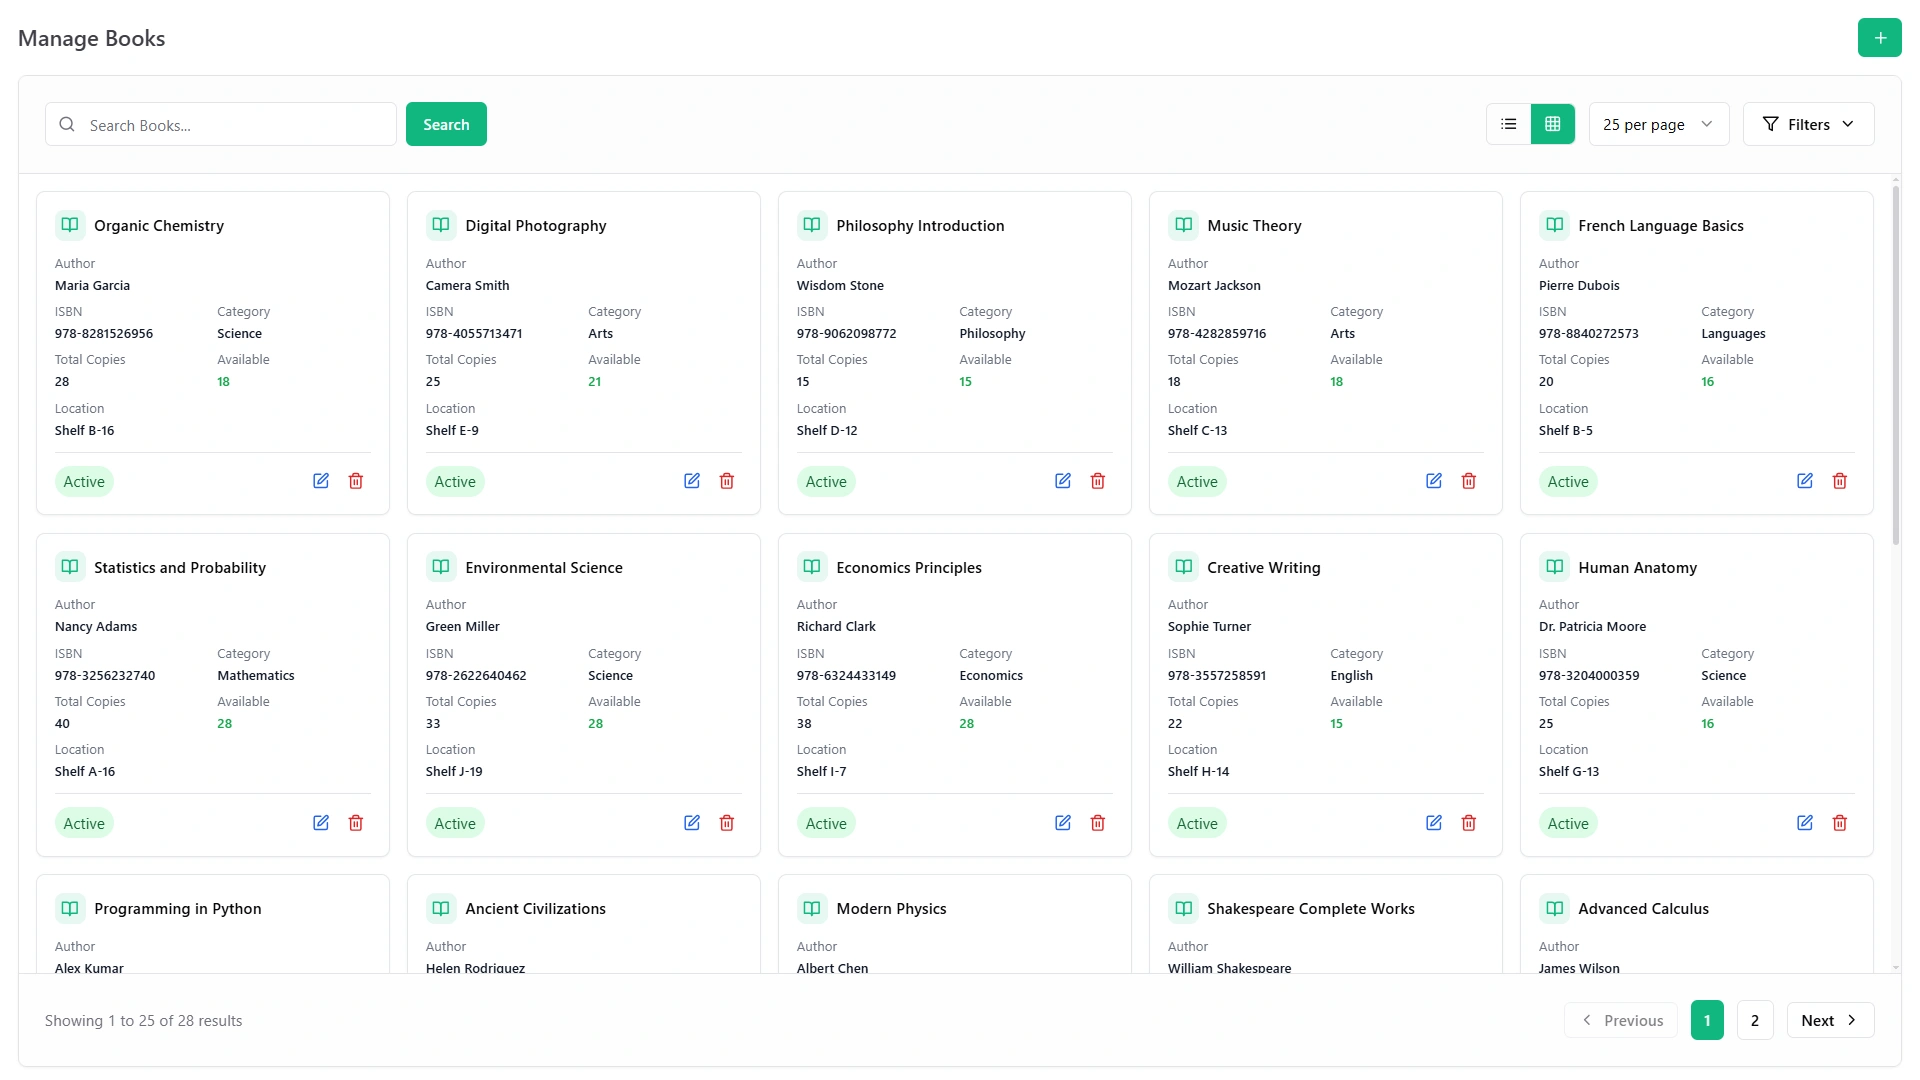Click ISBN 978-8281526956
The height and width of the screenshot is (1080, 1920).
tap(104, 334)
